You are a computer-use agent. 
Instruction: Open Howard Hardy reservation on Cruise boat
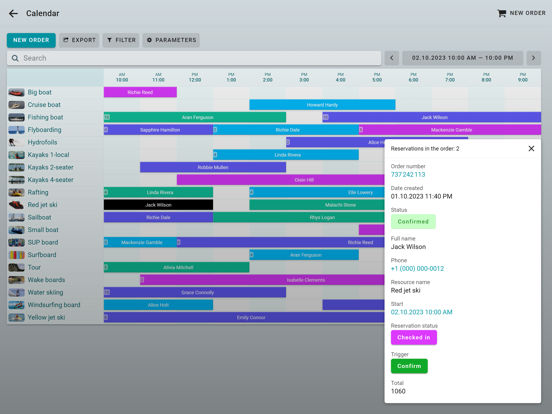pyautogui.click(x=322, y=105)
